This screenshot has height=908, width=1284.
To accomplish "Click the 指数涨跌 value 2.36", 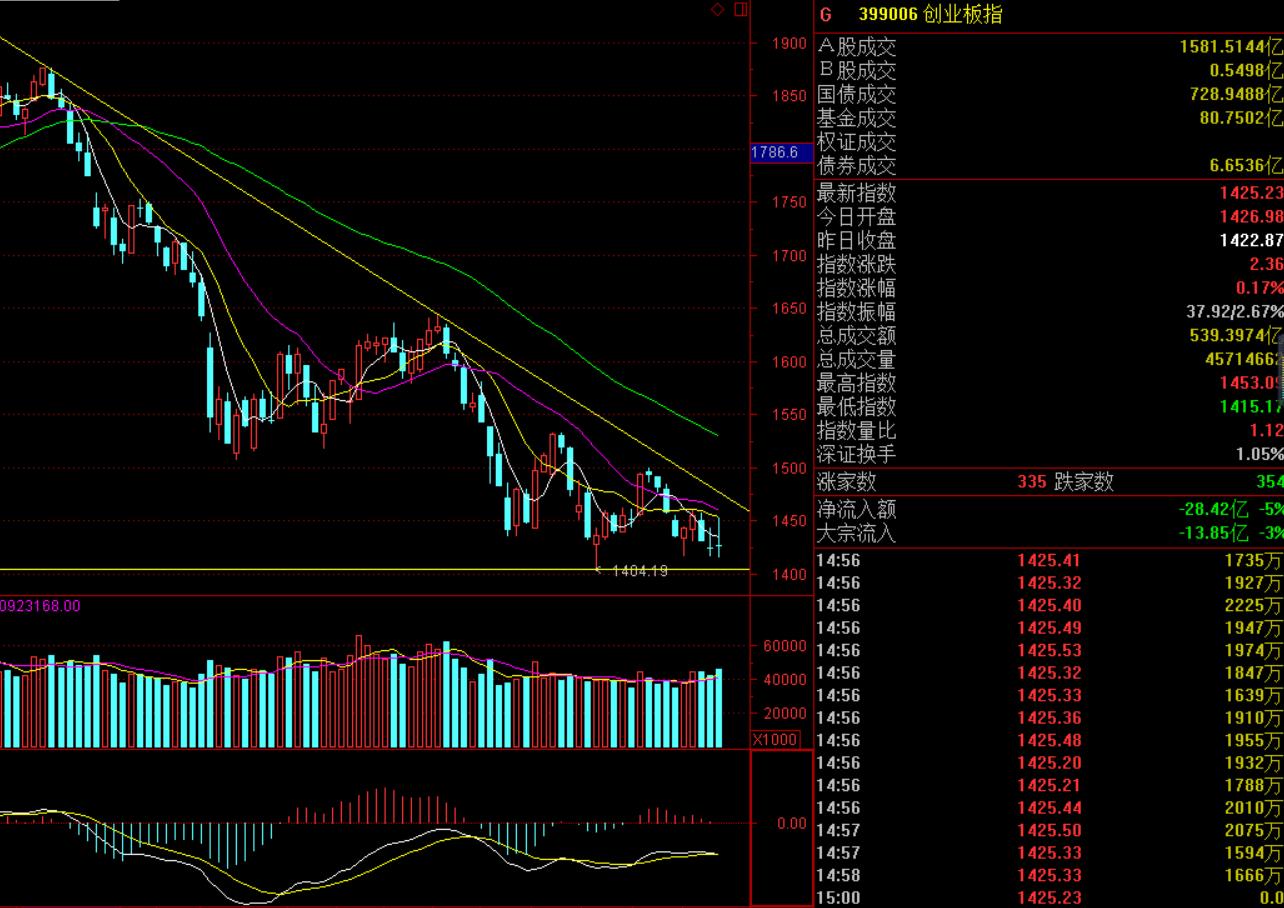I will (1266, 265).
